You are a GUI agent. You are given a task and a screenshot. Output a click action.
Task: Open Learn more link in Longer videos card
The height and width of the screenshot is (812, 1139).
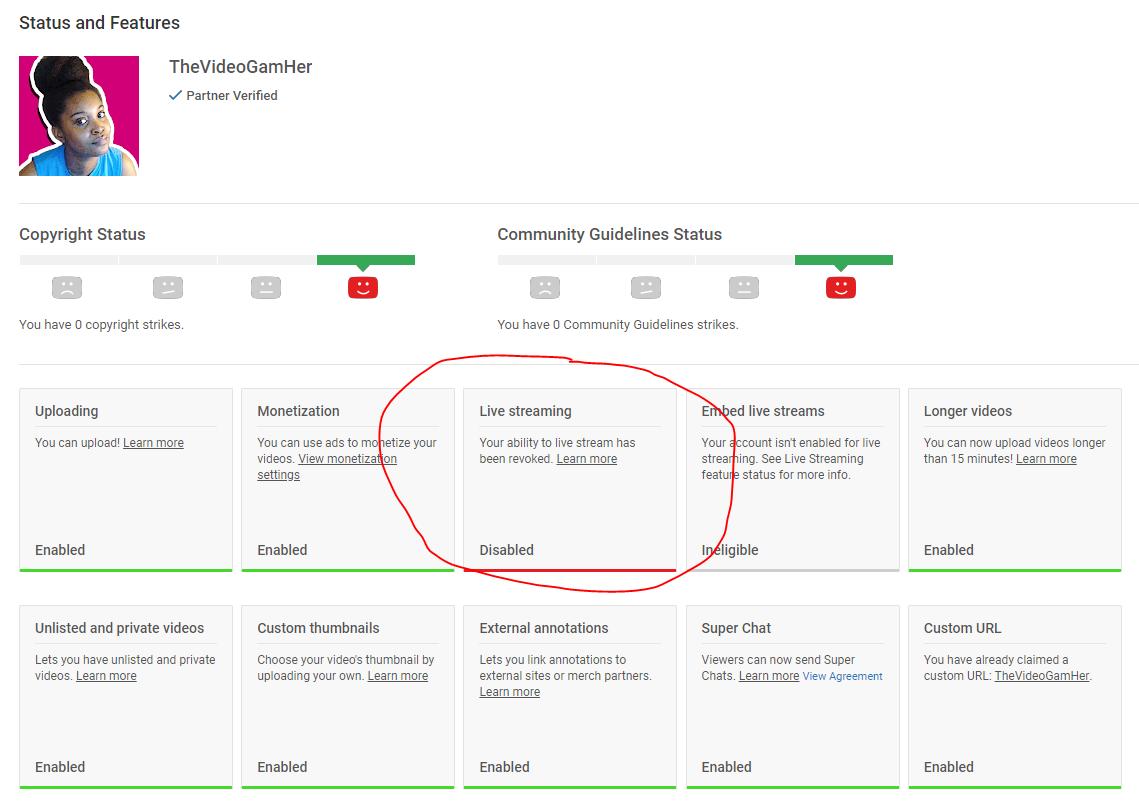[1046, 459]
